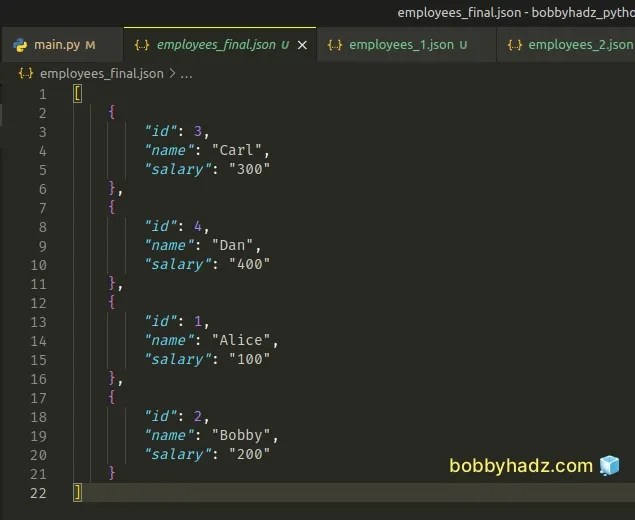This screenshot has width=635, height=520.
Task: Click line number 6 in gutter
Action: coord(43,190)
